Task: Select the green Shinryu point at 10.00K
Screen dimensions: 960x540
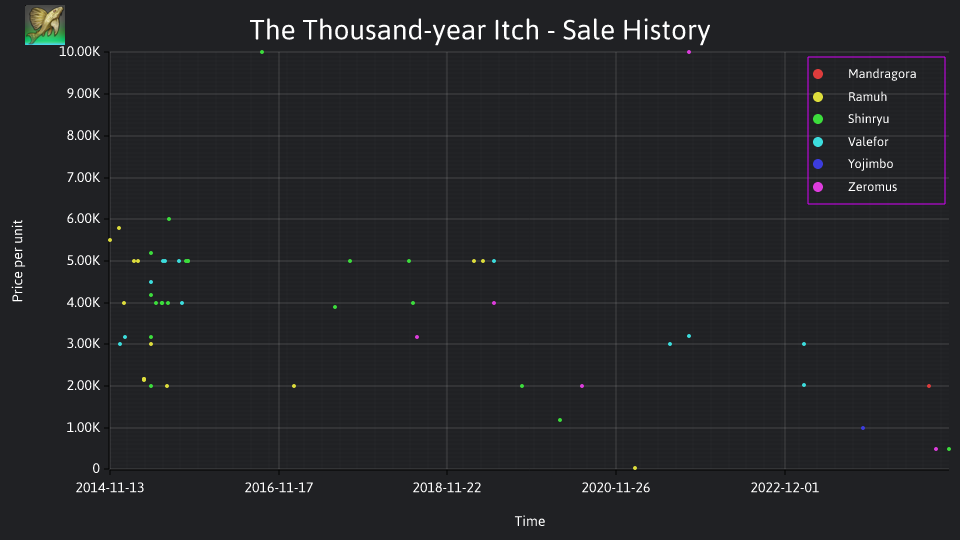Action: coord(262,52)
